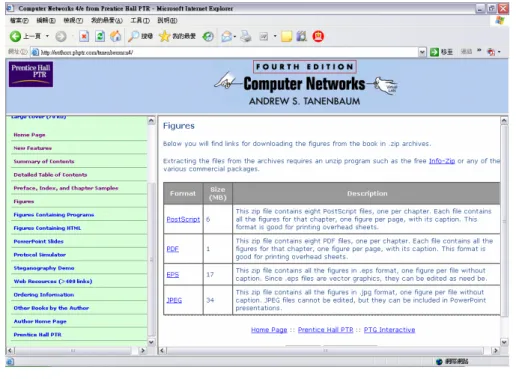Go to Home Page footer link
The width and height of the screenshot is (516, 379).
269,330
